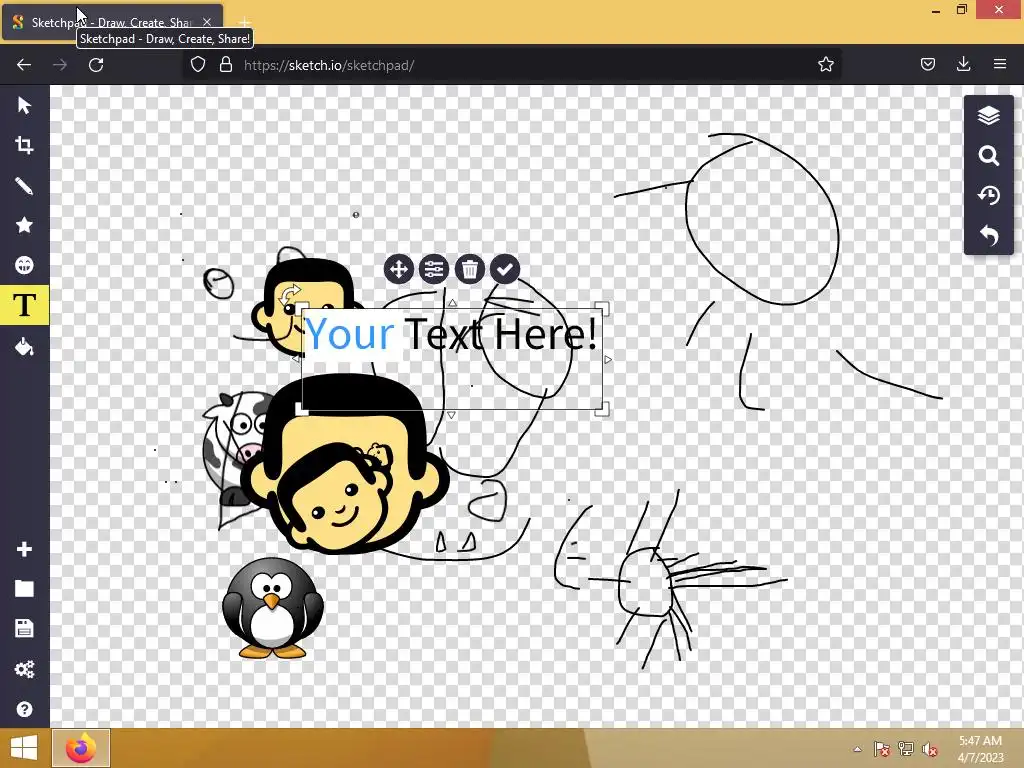Open Firefox Downloads icon

click(963, 64)
